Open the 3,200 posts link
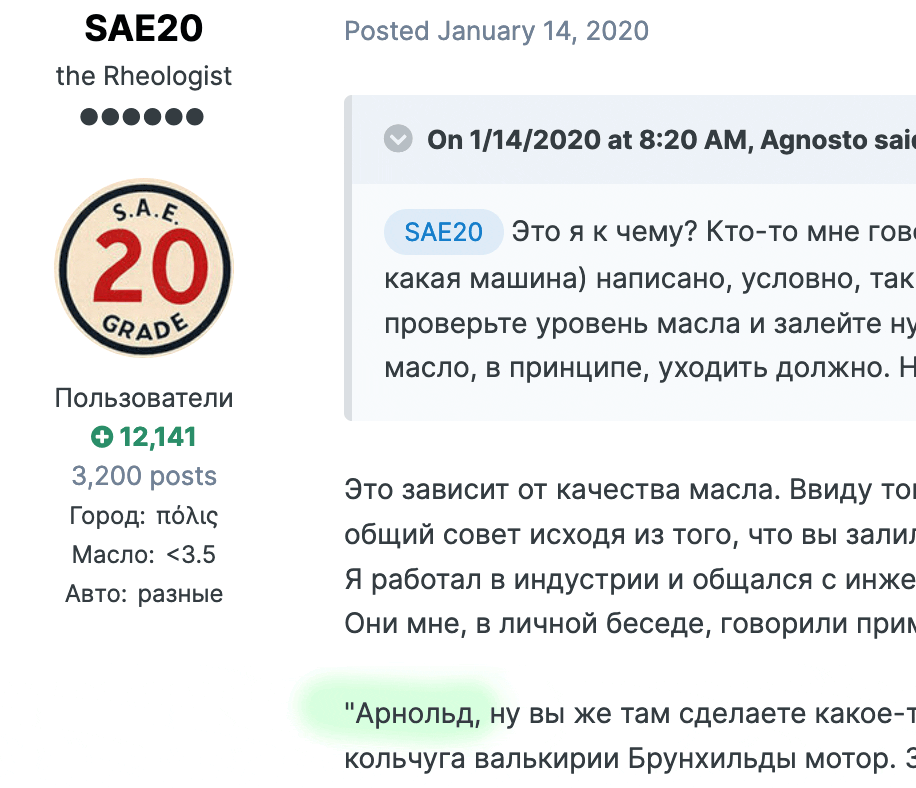The height and width of the screenshot is (788, 916). (x=144, y=475)
